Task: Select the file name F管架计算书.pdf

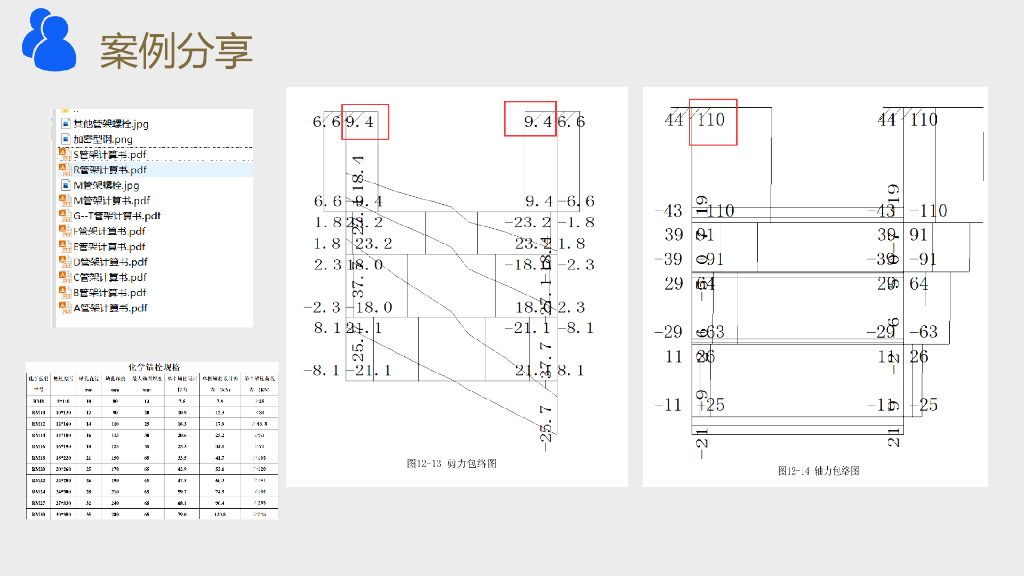Action: 109,231
